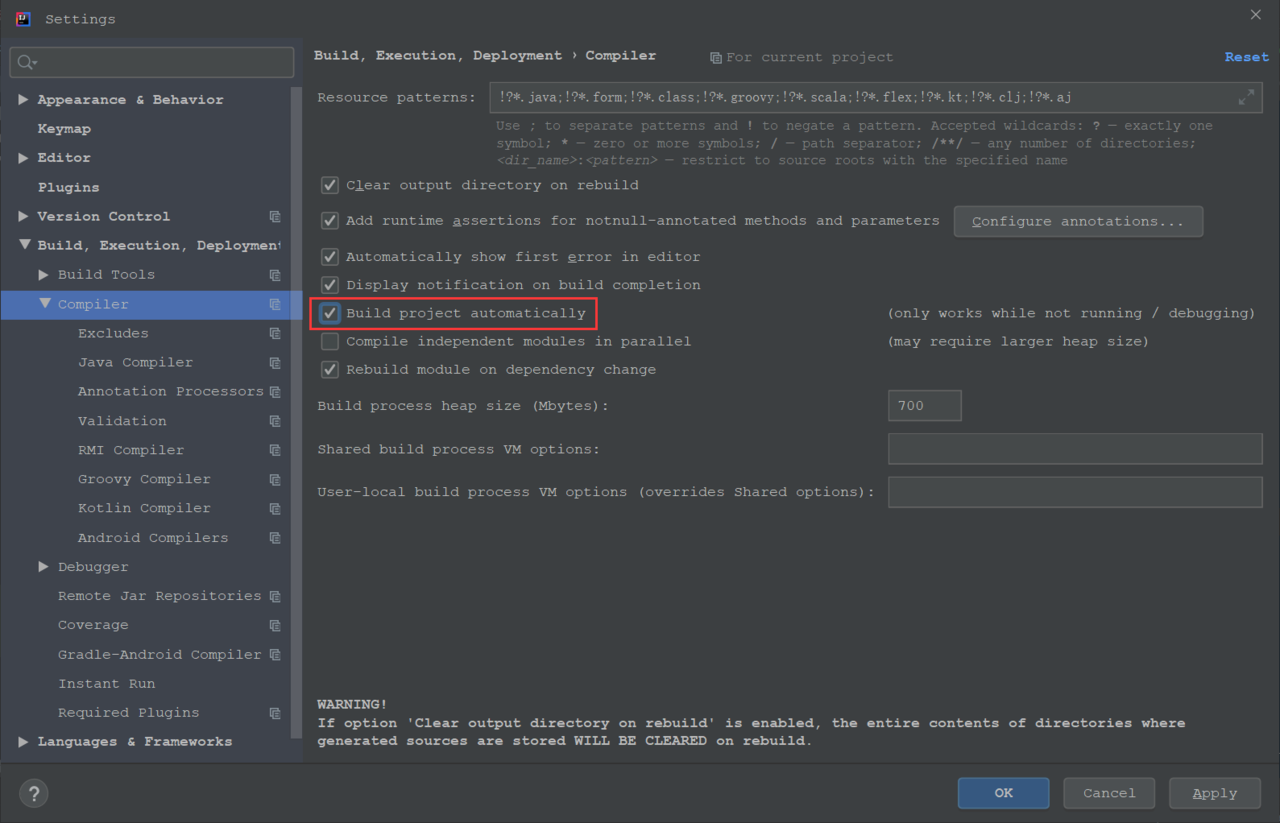Toggle Automatically show first error in editor
Screen dimensions: 1280x823
(x=329, y=257)
